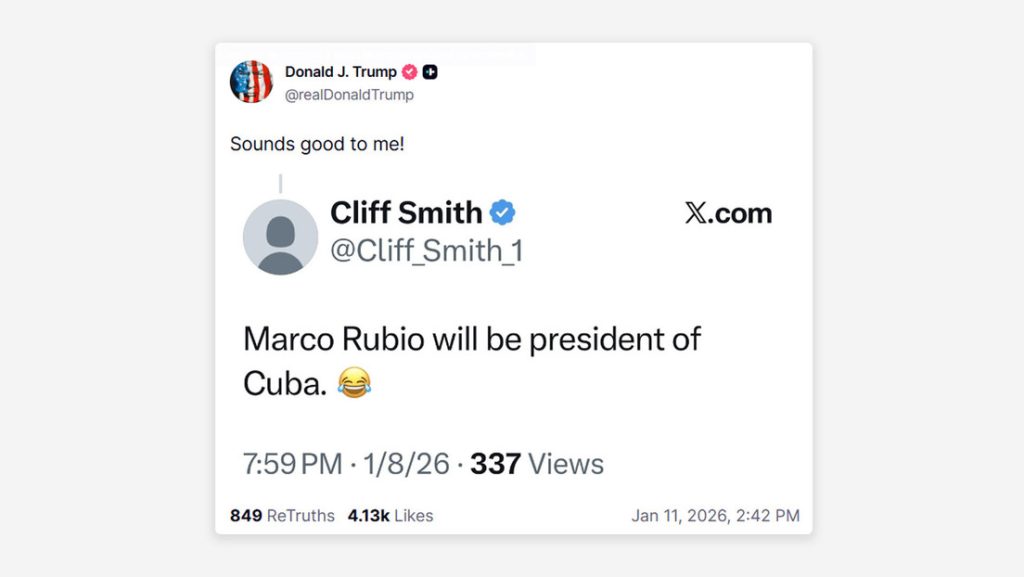Click the blue verified checkmark by Cliff Smith
The height and width of the screenshot is (577, 1024).
tap(502, 212)
